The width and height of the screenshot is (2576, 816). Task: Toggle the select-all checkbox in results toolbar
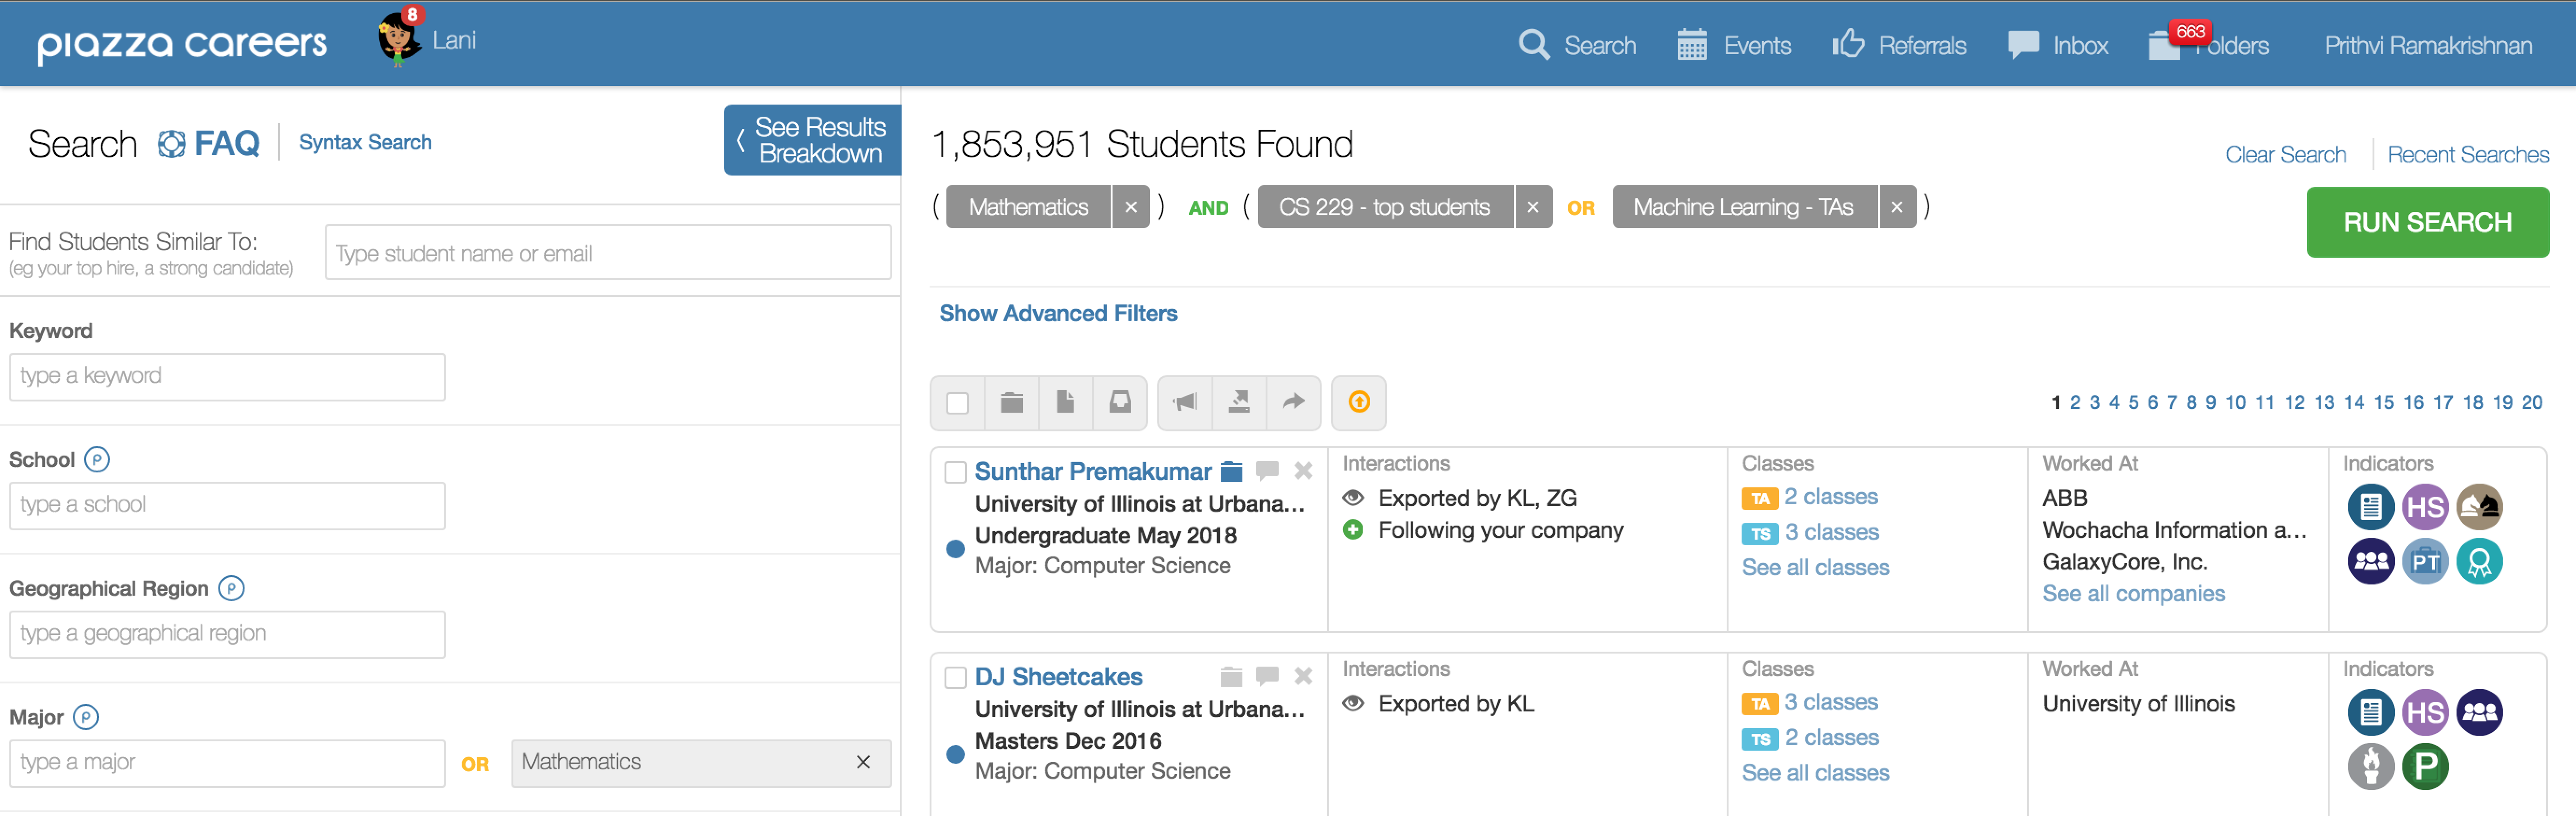(x=957, y=402)
